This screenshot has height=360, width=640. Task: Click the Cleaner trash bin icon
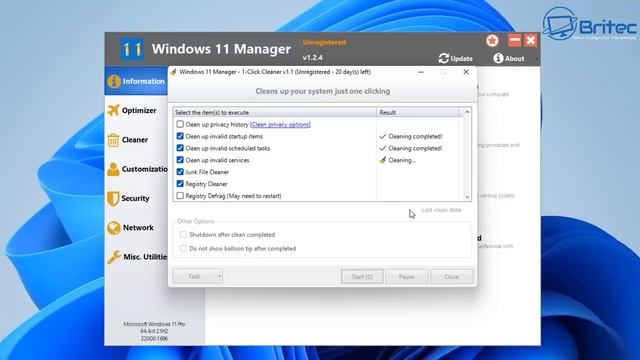(113, 140)
